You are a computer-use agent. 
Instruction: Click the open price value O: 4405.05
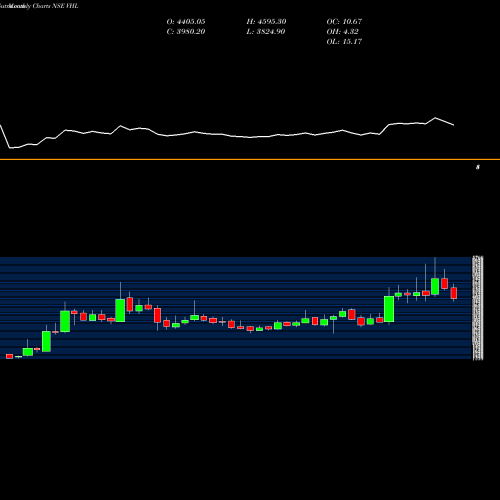pyautogui.click(x=186, y=22)
